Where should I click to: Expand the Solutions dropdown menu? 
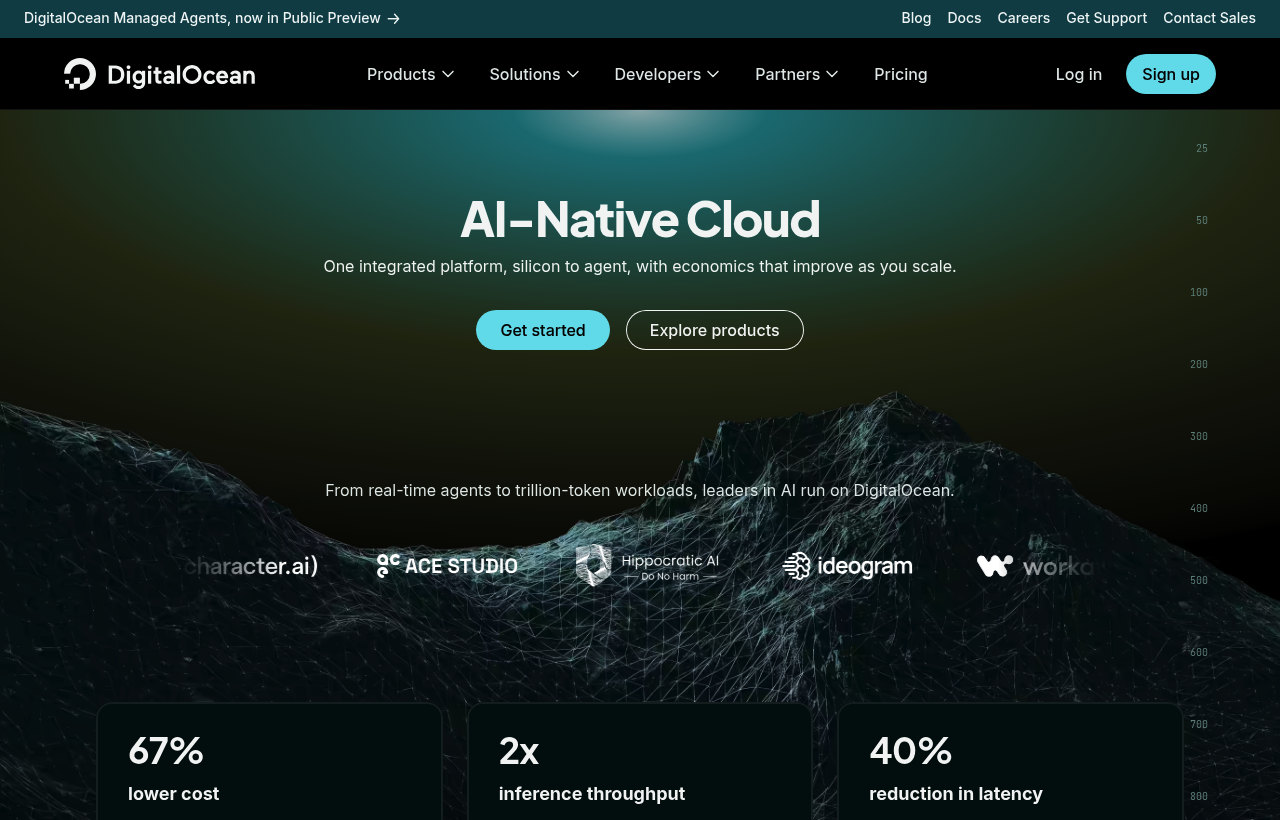[535, 74]
